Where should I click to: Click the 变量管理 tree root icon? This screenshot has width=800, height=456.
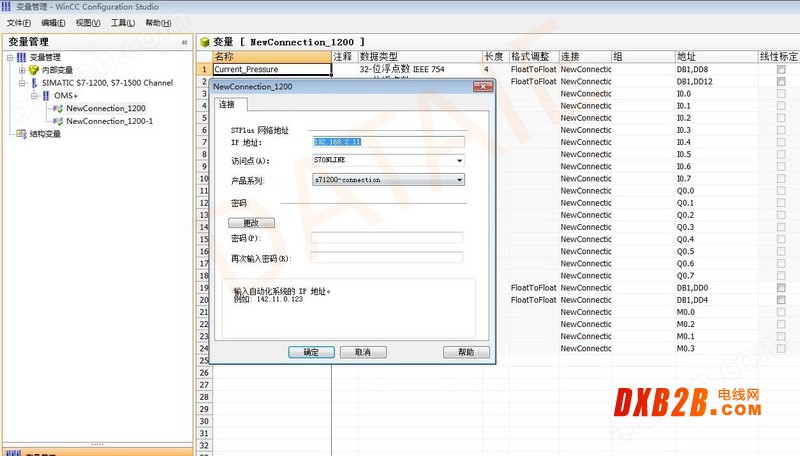[21, 57]
